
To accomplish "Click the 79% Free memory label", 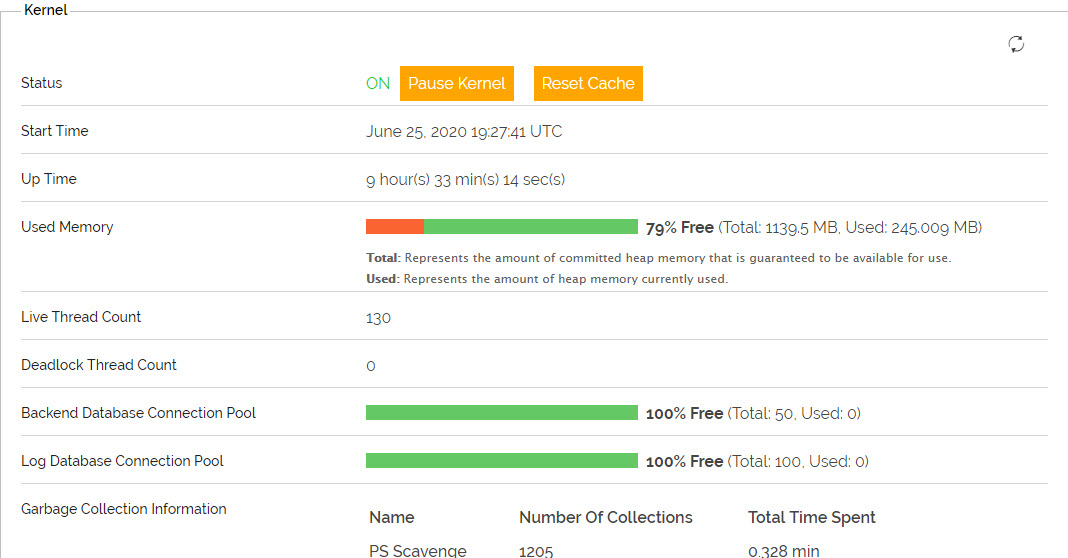I will 679,228.
